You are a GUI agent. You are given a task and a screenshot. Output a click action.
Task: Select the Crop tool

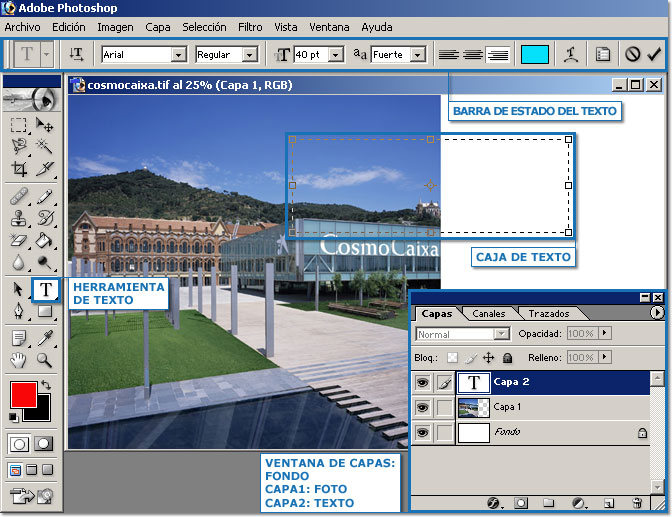point(19,169)
